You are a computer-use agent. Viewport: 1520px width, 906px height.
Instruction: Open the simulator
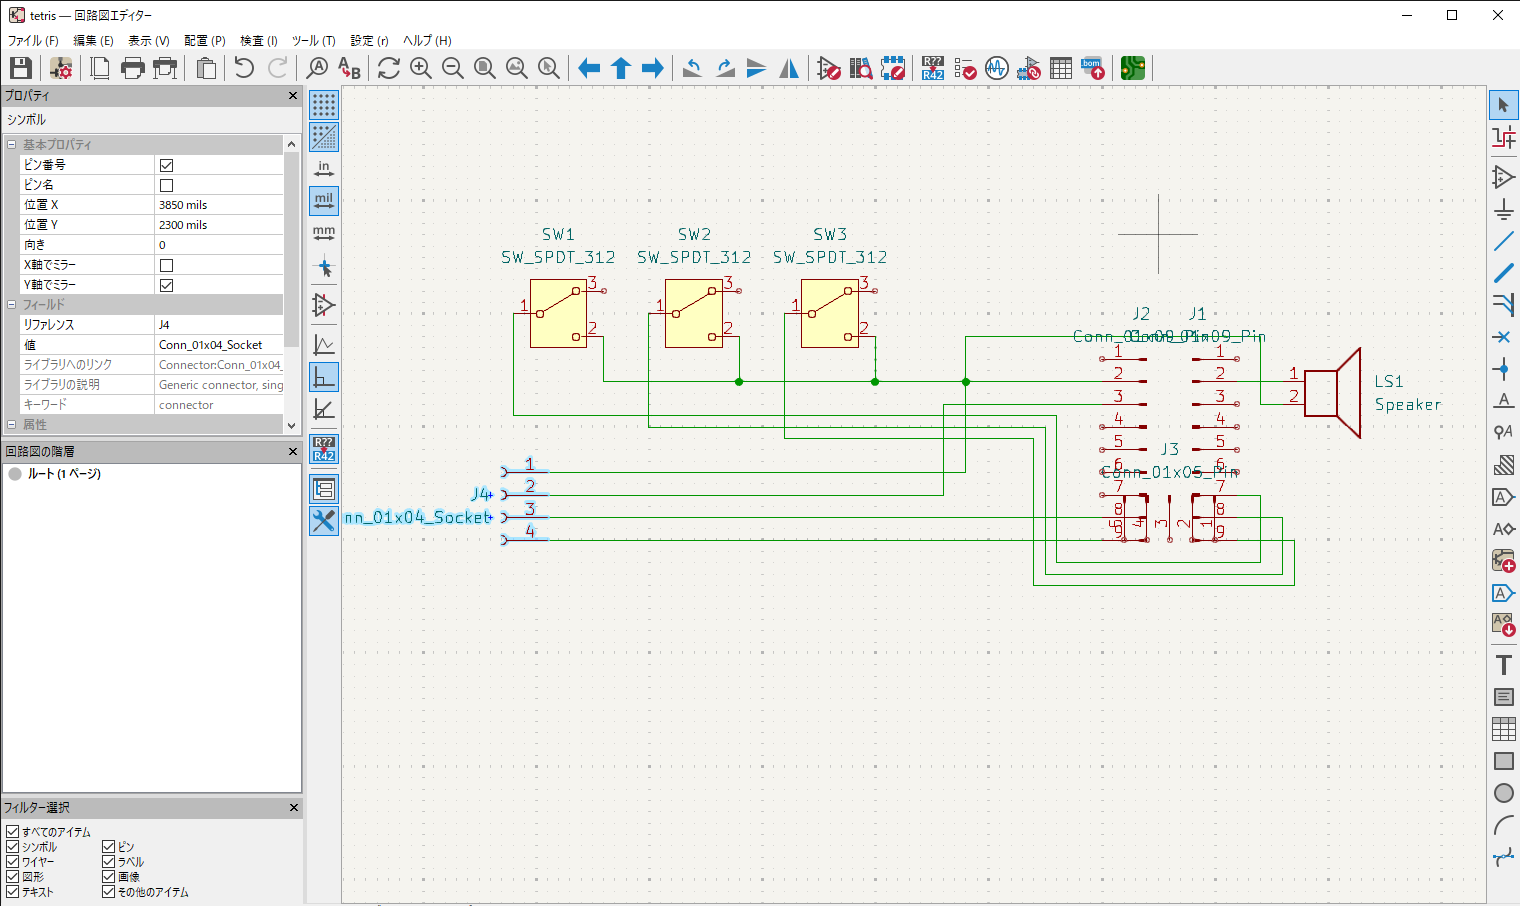(x=997, y=68)
